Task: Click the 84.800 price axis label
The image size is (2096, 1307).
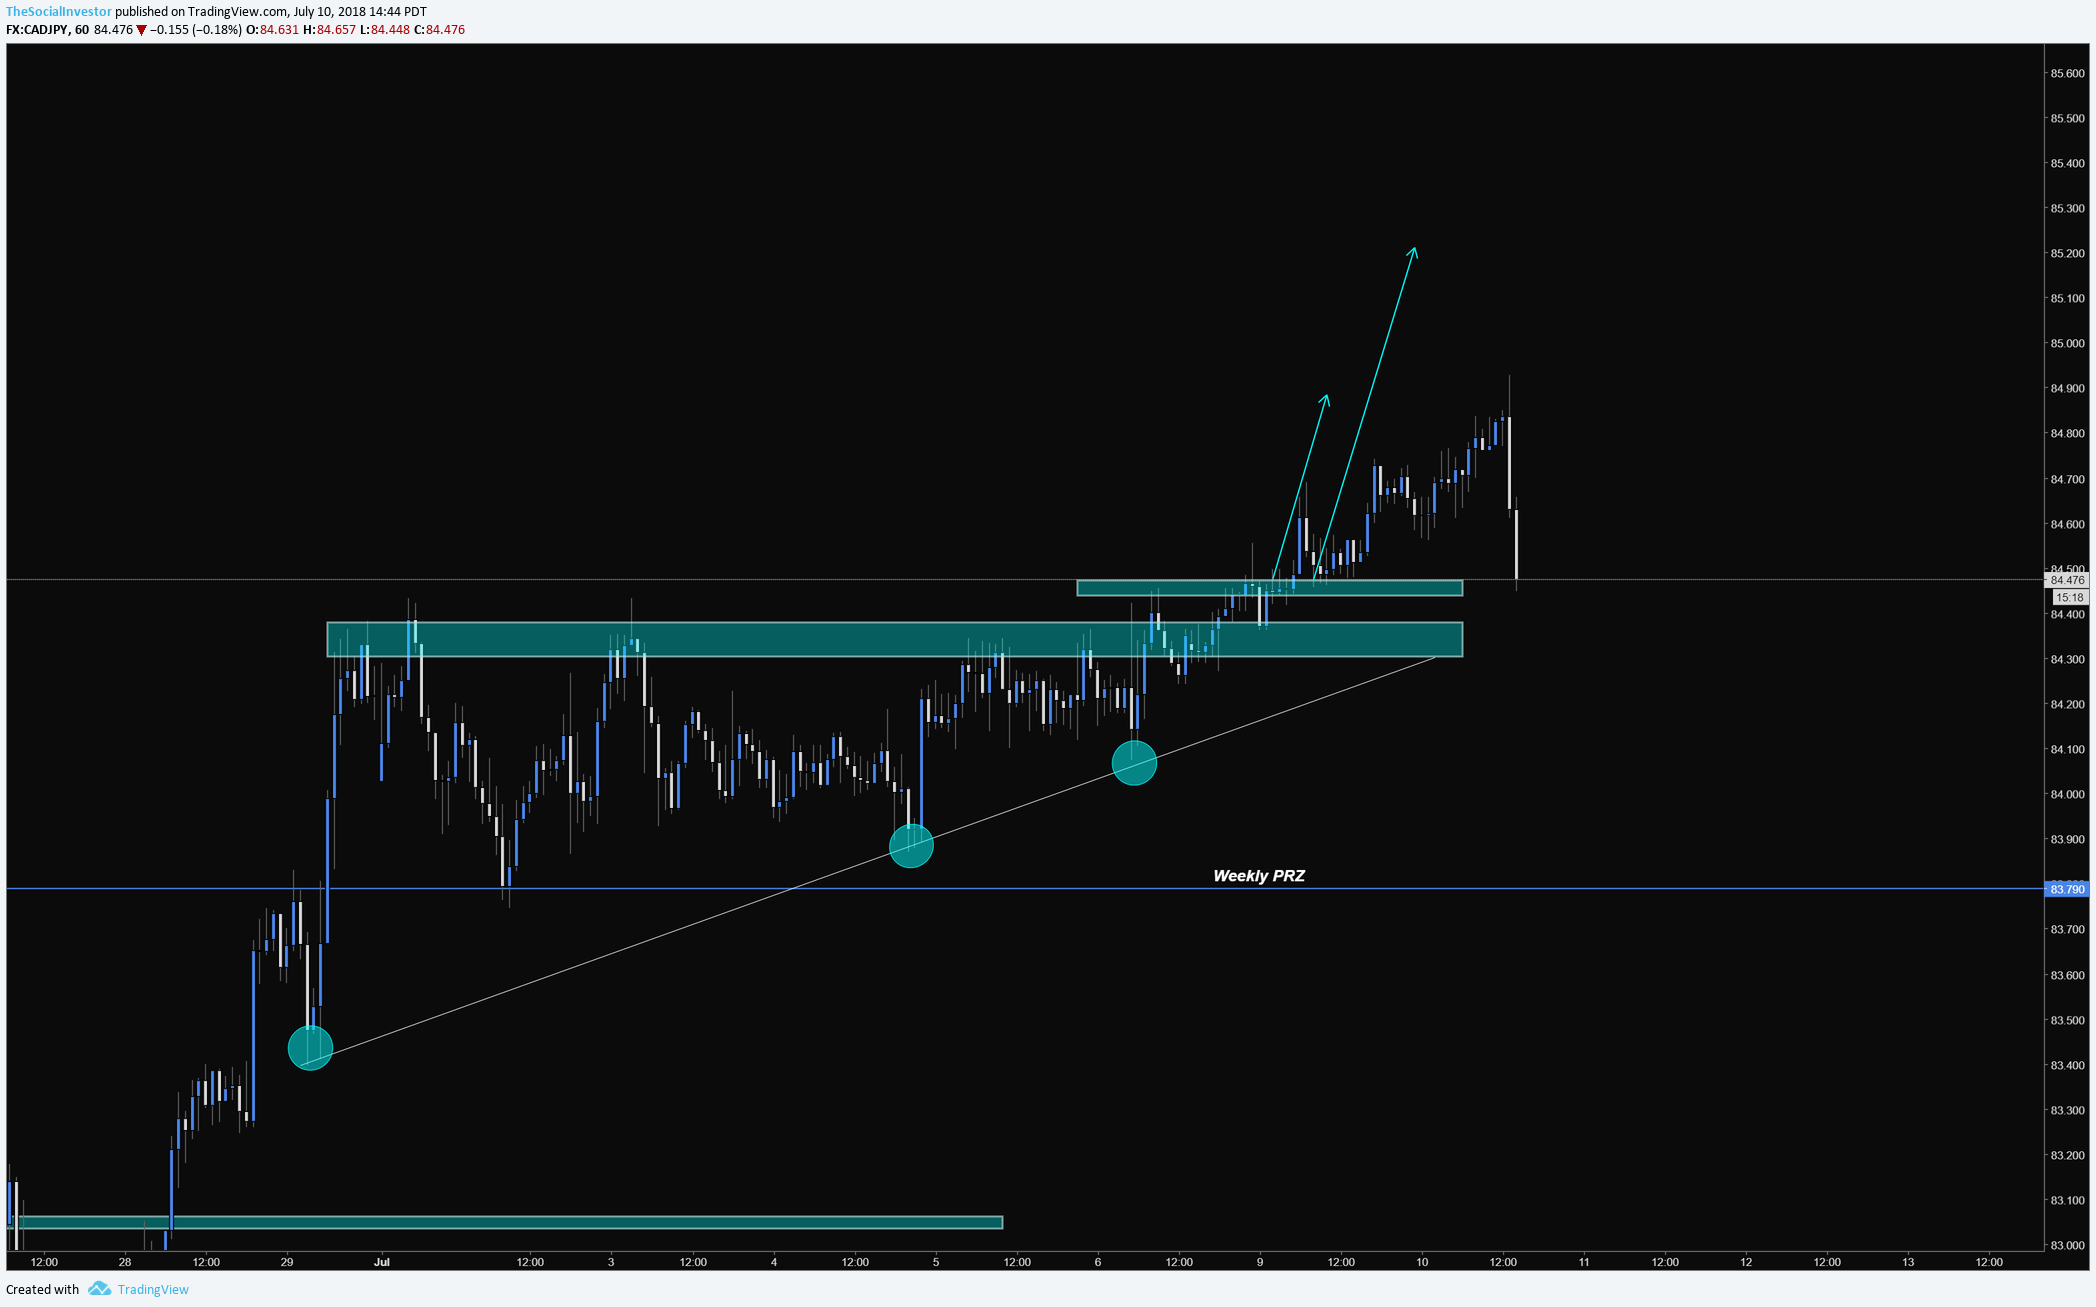Action: [x=2067, y=434]
